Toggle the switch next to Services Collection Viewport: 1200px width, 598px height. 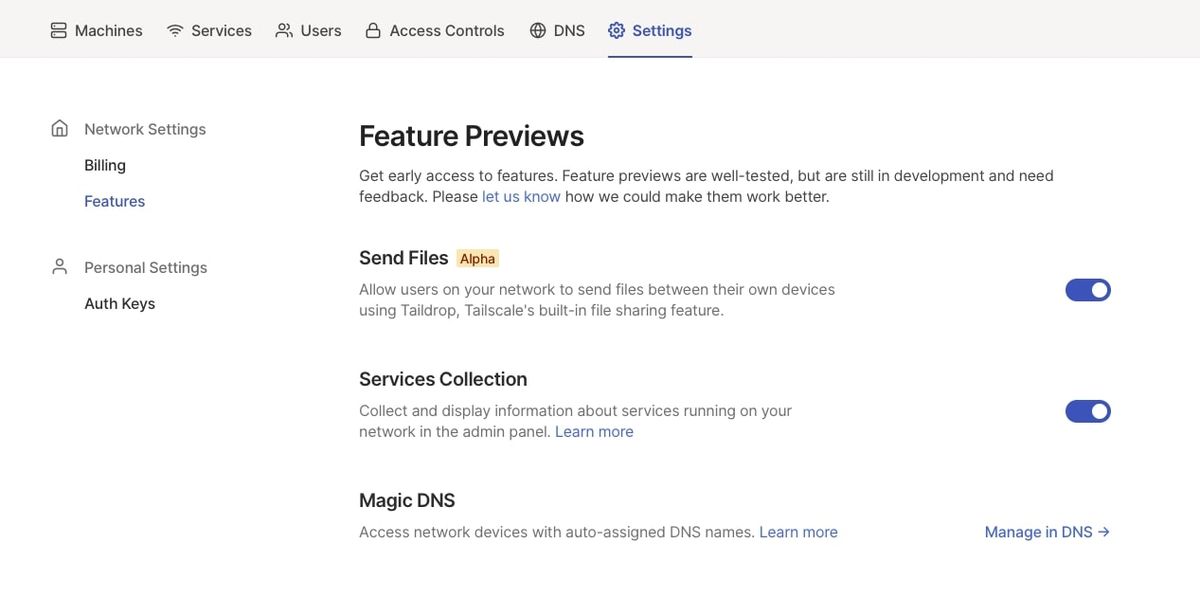1088,410
